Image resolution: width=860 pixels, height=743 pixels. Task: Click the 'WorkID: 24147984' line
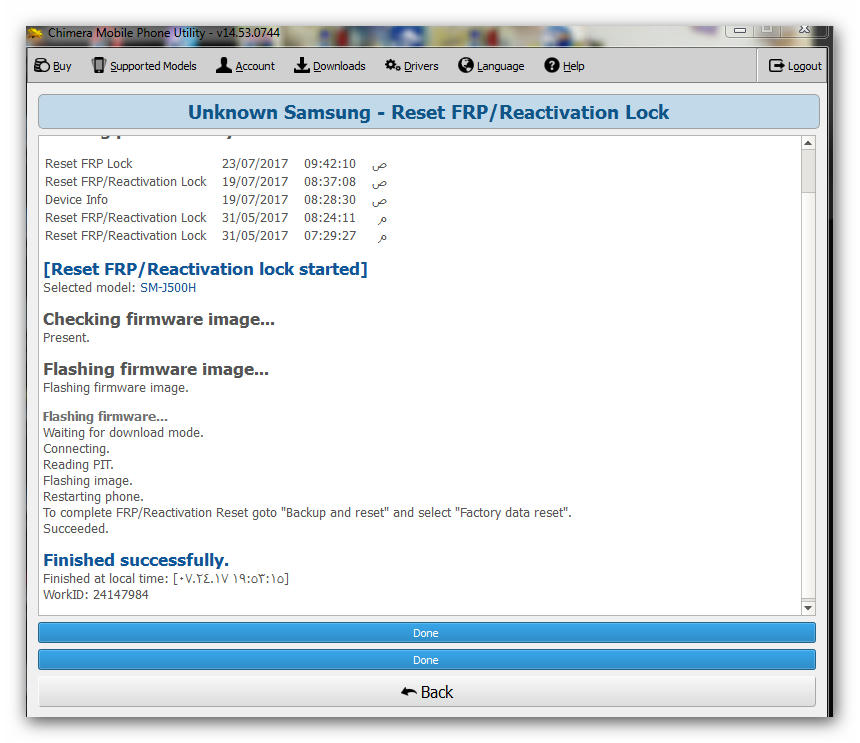(96, 594)
